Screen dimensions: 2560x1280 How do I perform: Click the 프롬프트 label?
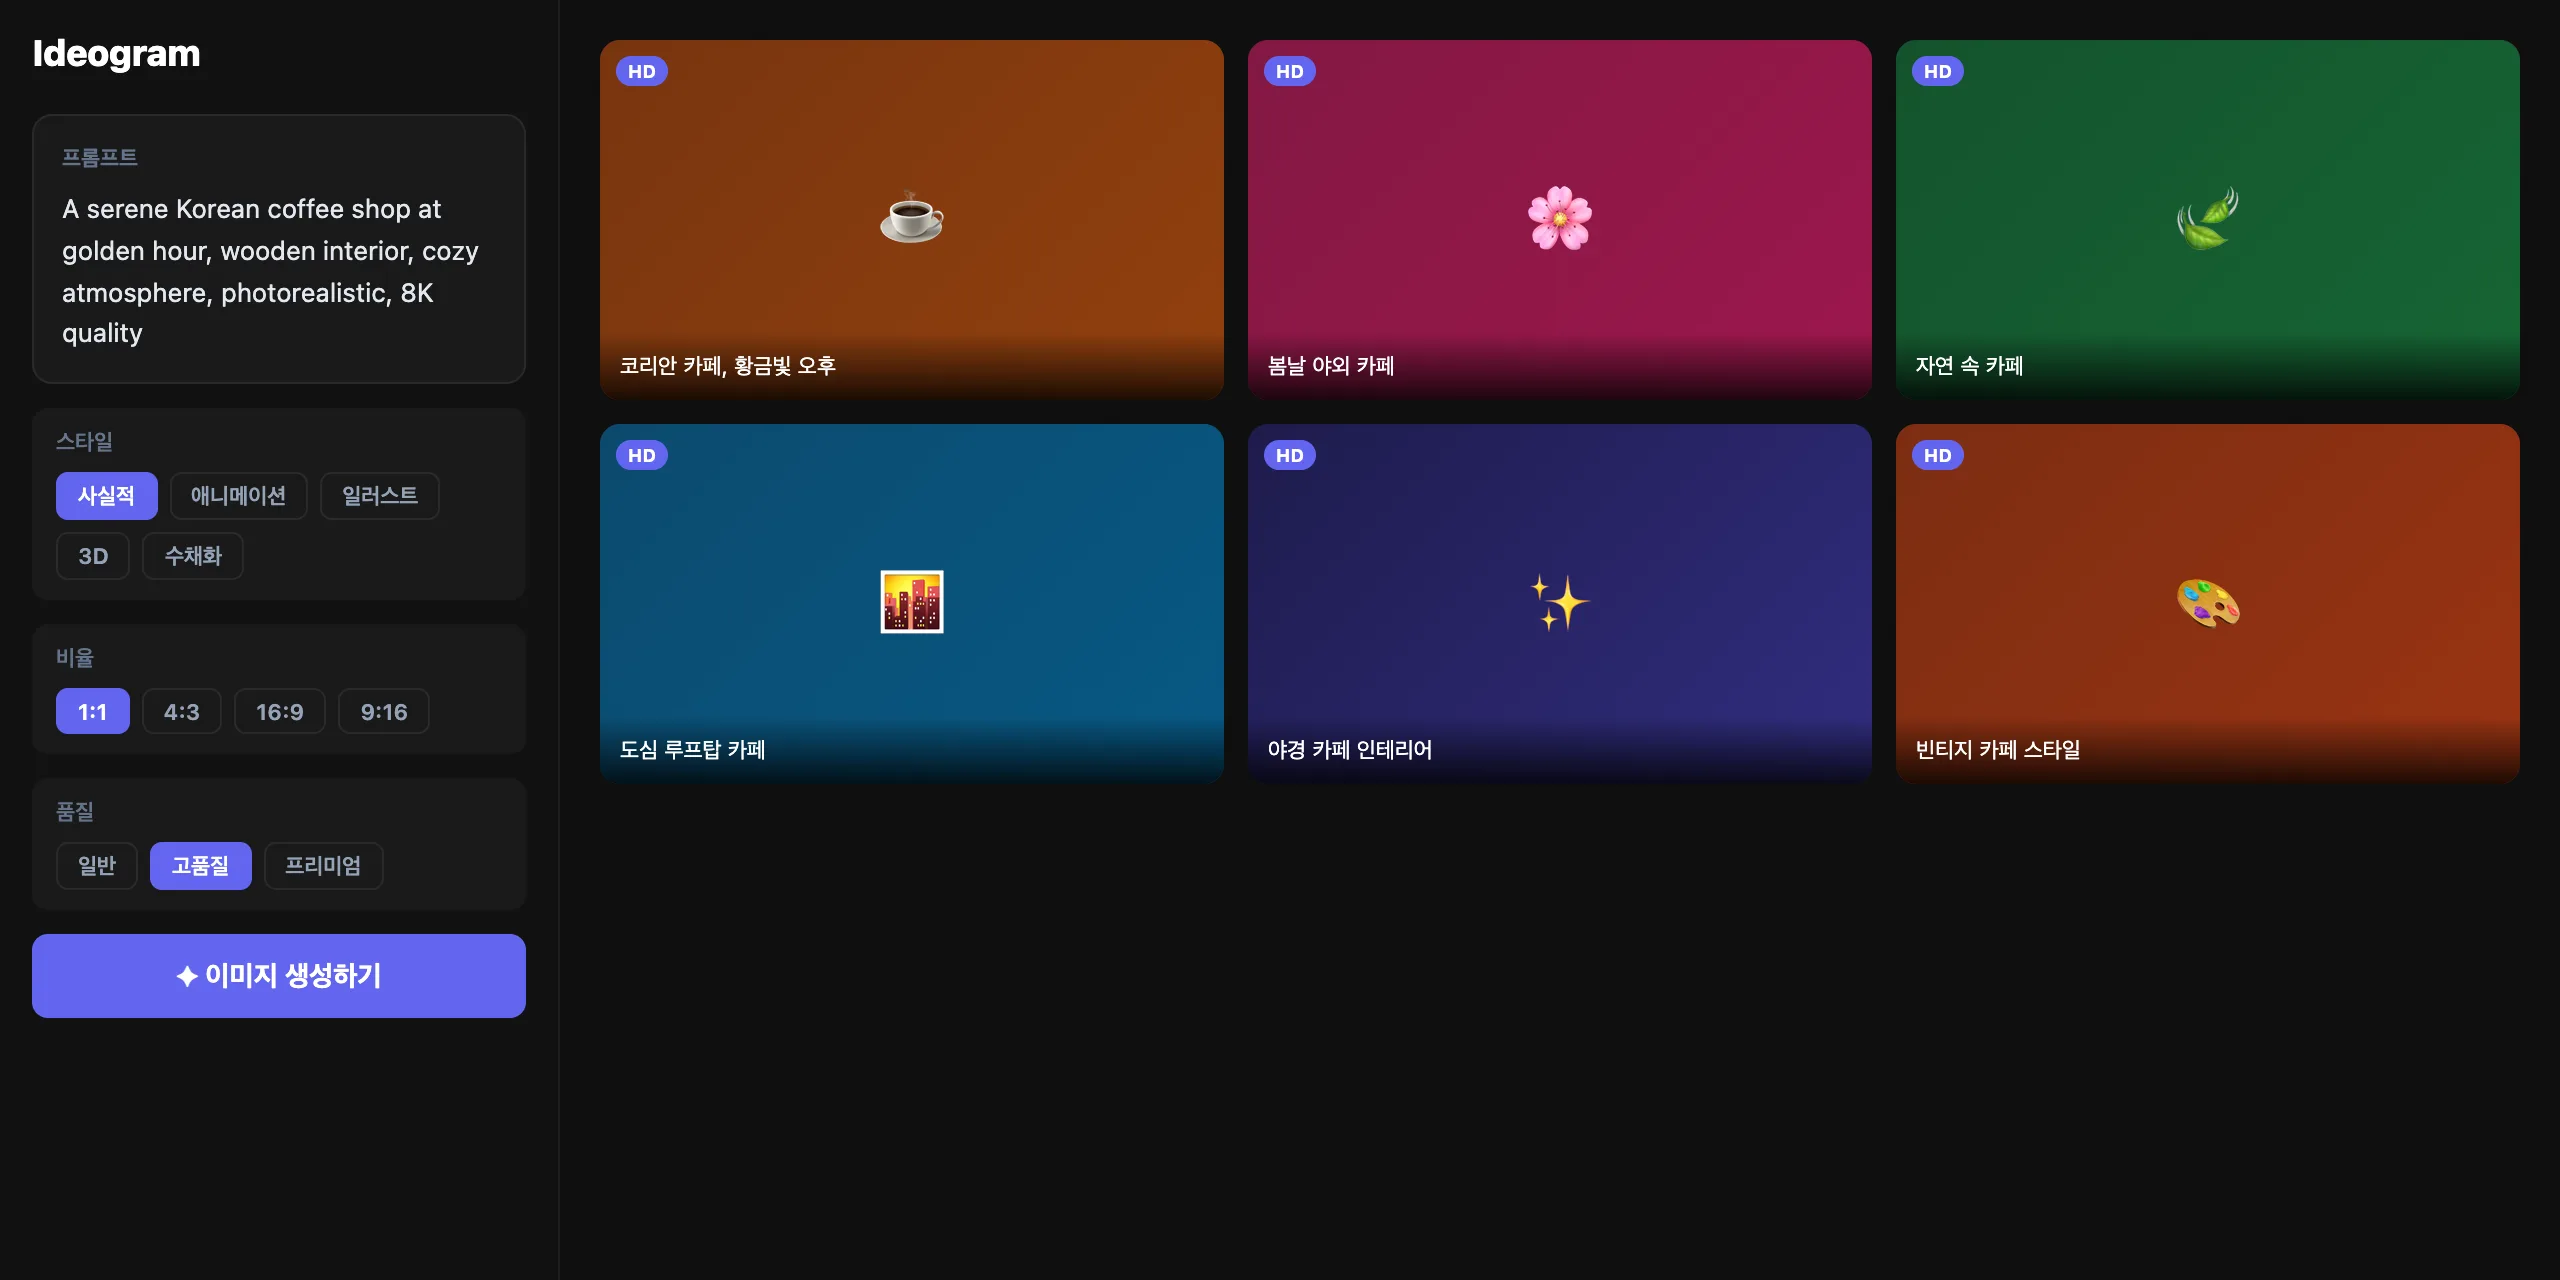pos(100,157)
